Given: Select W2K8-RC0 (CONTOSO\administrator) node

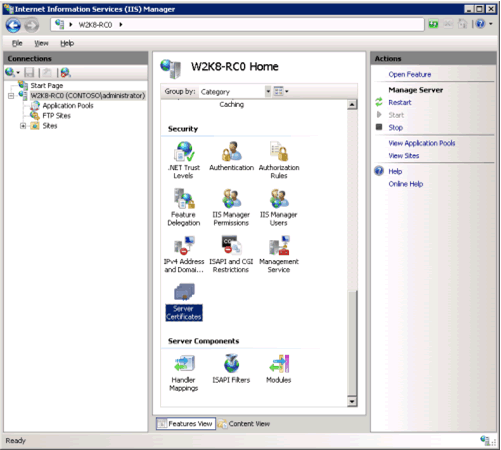Looking at the screenshot, I should click(x=88, y=96).
